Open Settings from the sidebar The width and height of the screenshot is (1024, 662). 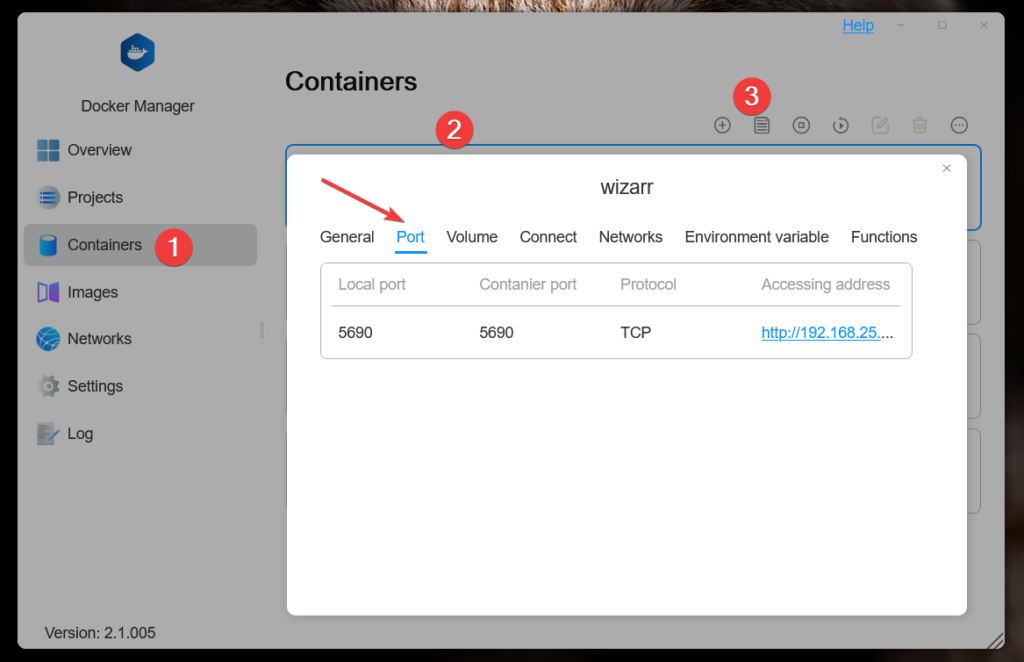coord(95,386)
